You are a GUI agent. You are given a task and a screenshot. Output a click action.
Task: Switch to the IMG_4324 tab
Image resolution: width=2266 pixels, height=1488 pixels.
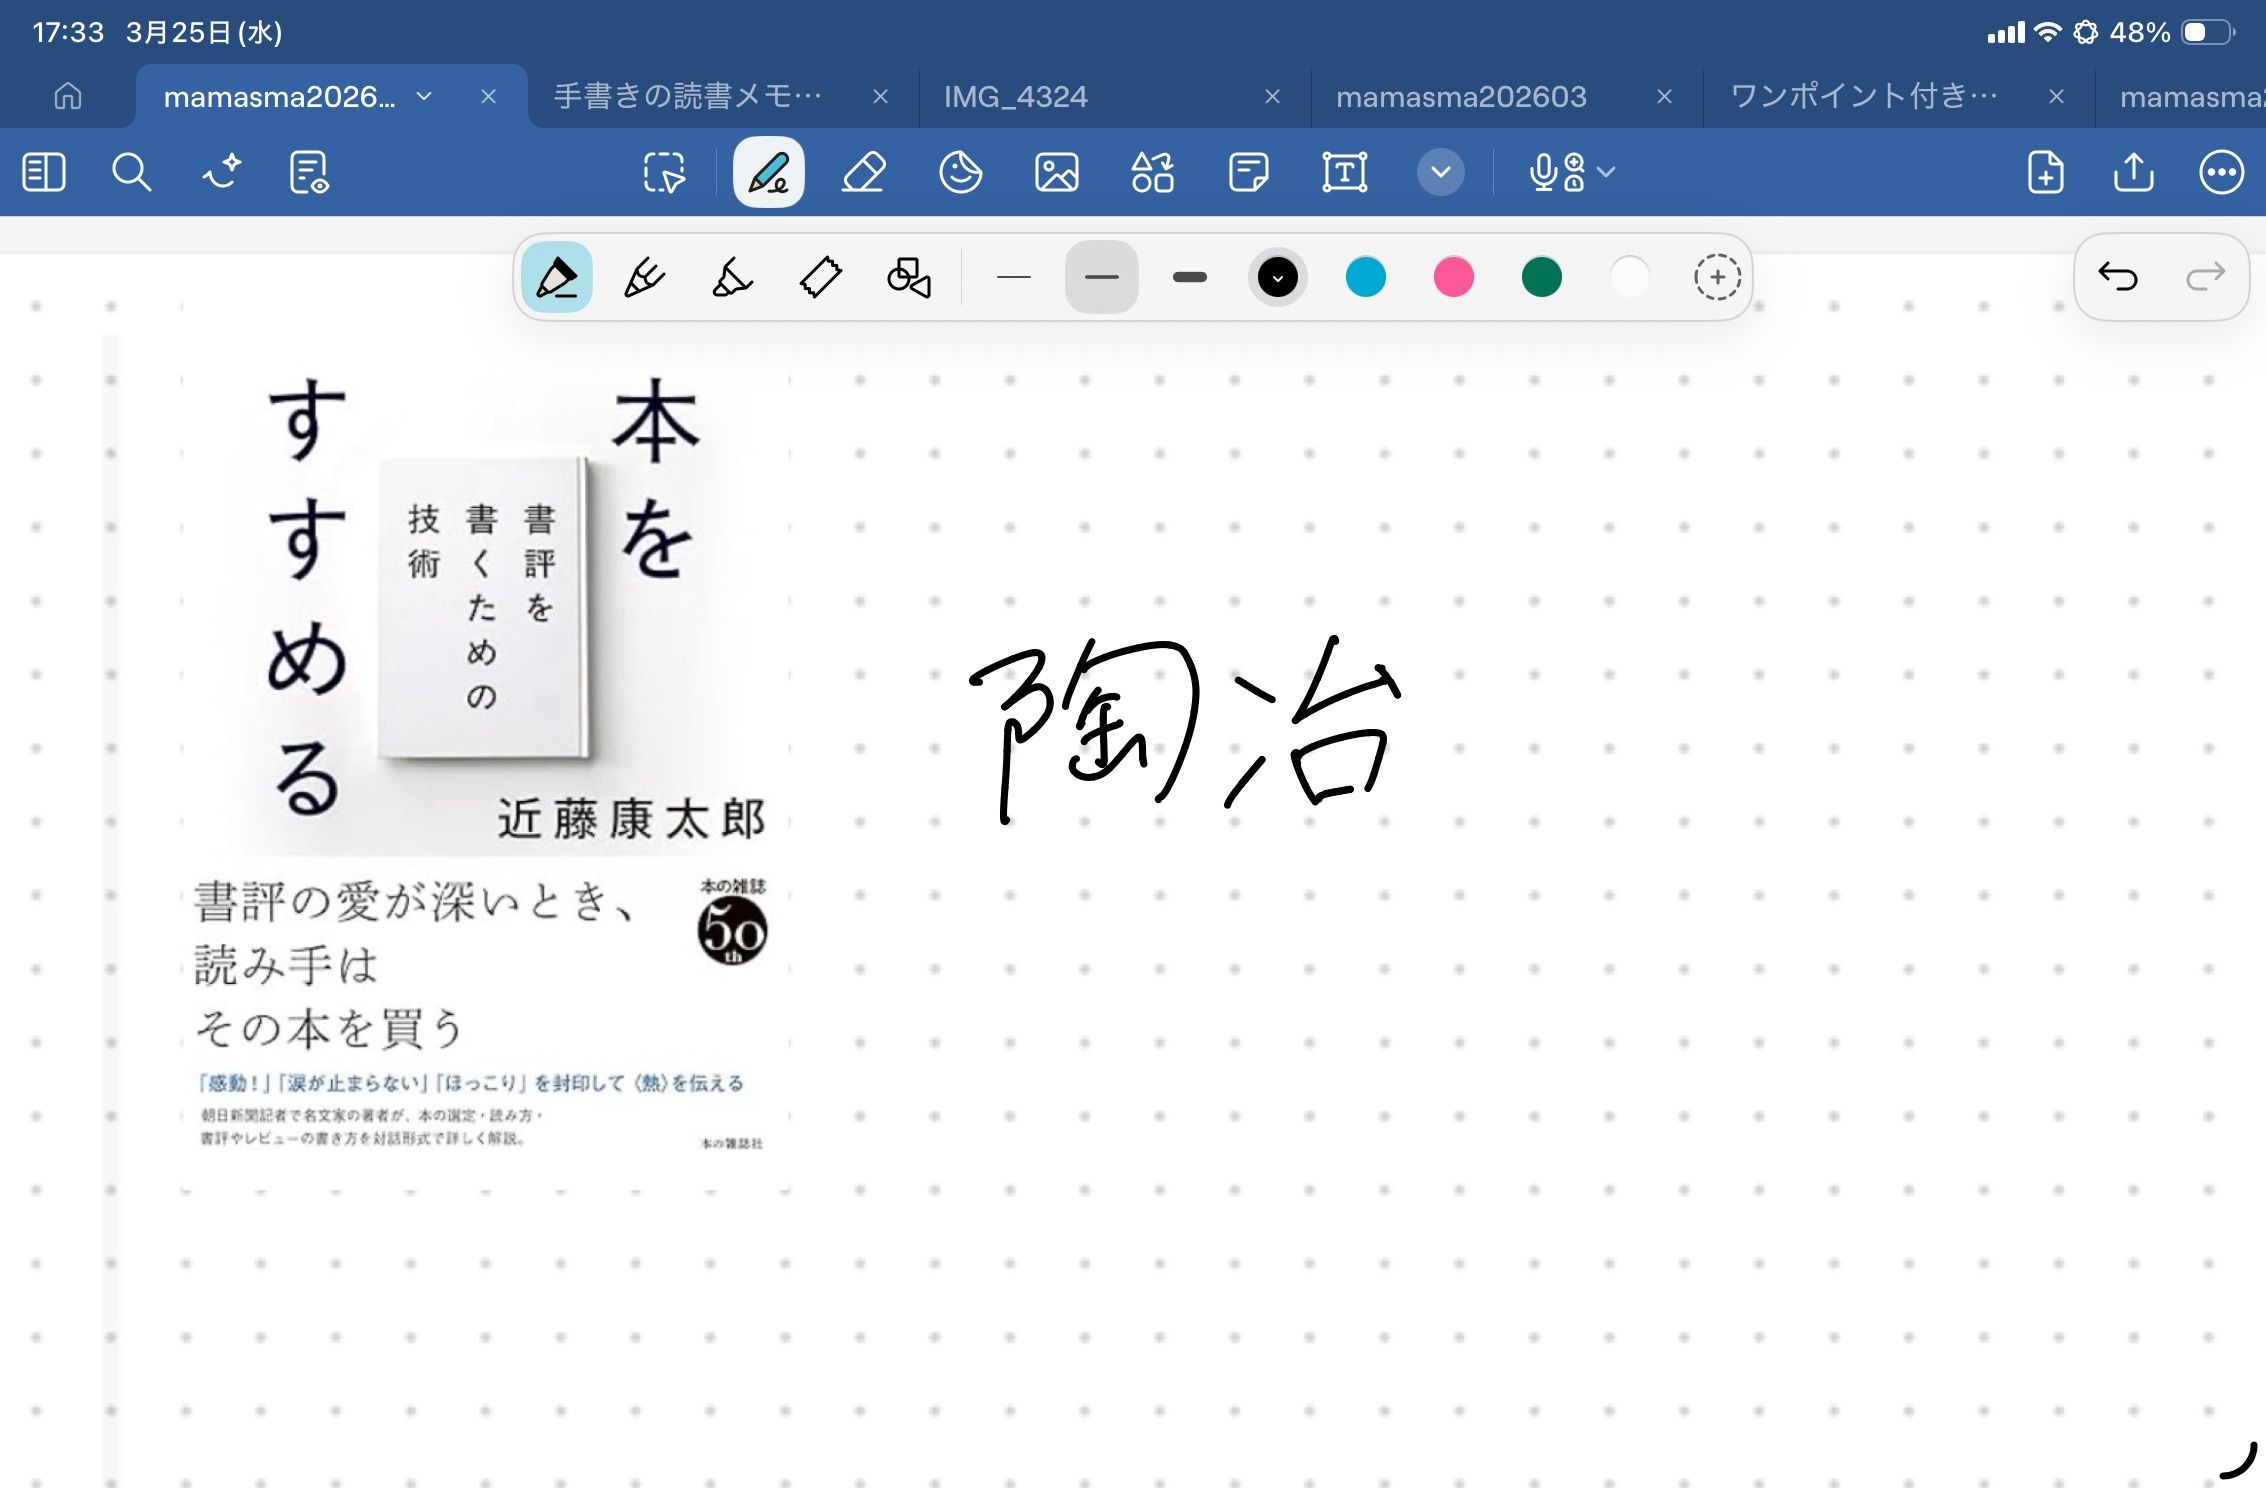1016,96
